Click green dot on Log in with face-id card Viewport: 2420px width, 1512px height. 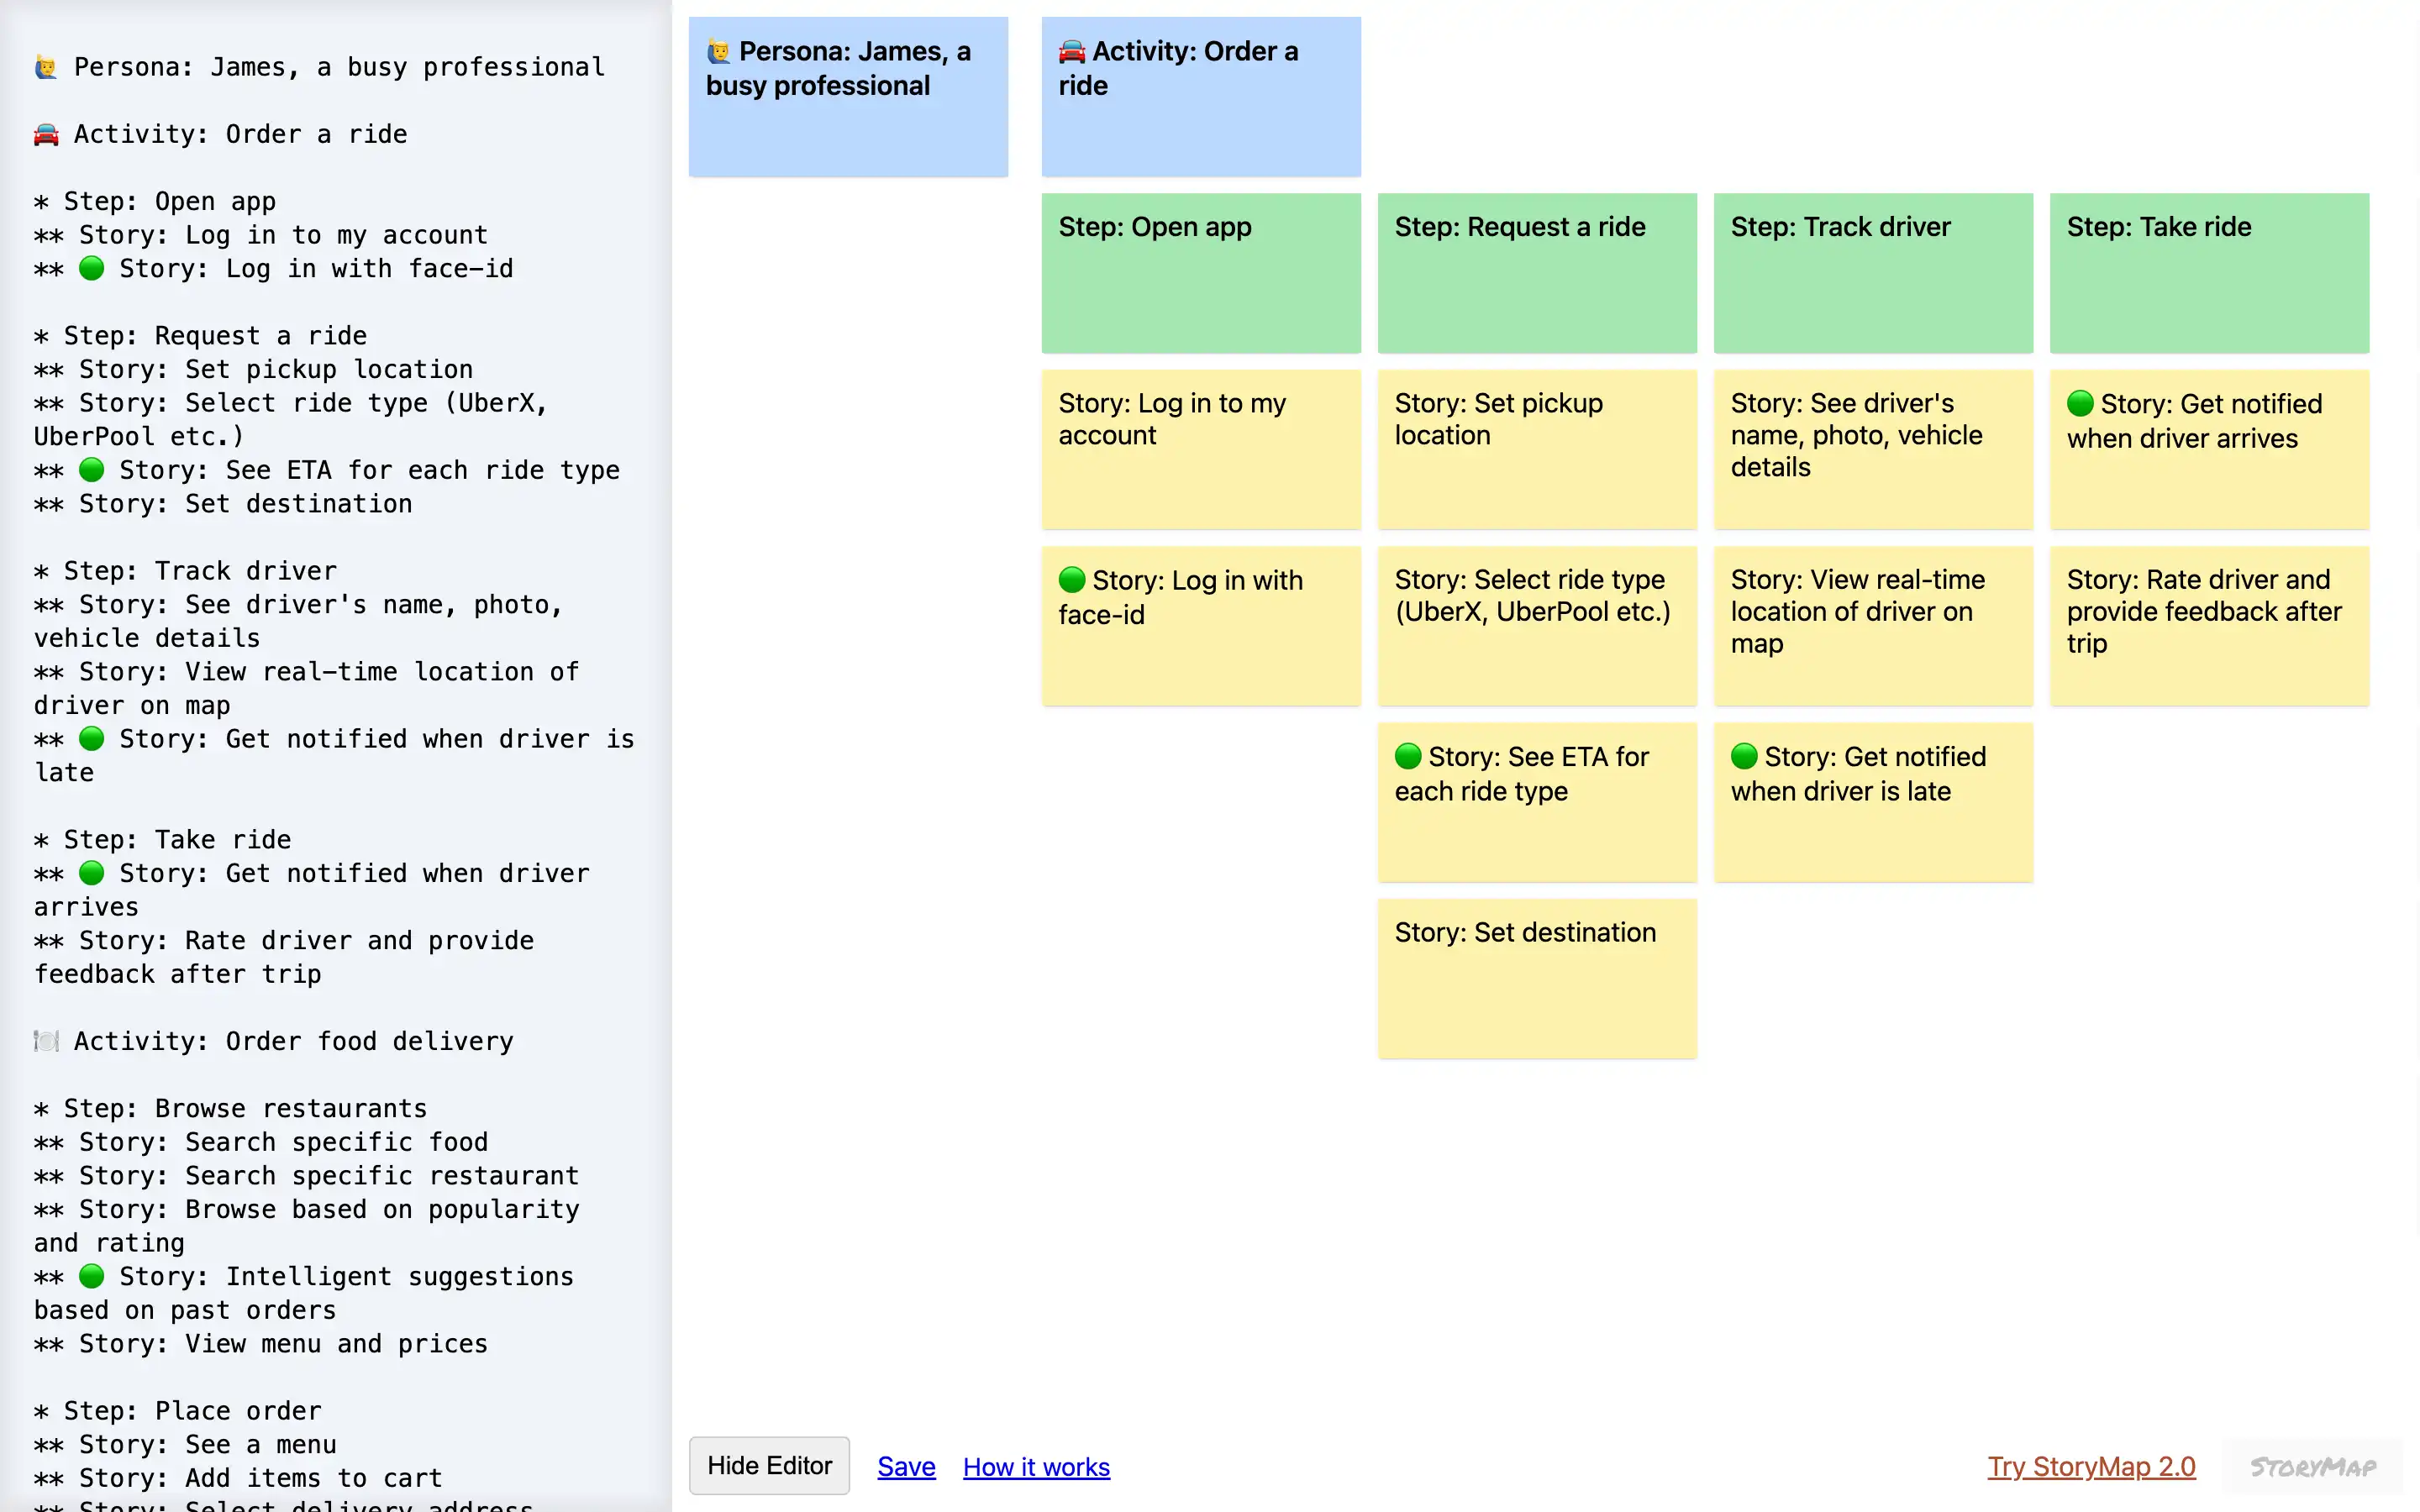[1072, 579]
